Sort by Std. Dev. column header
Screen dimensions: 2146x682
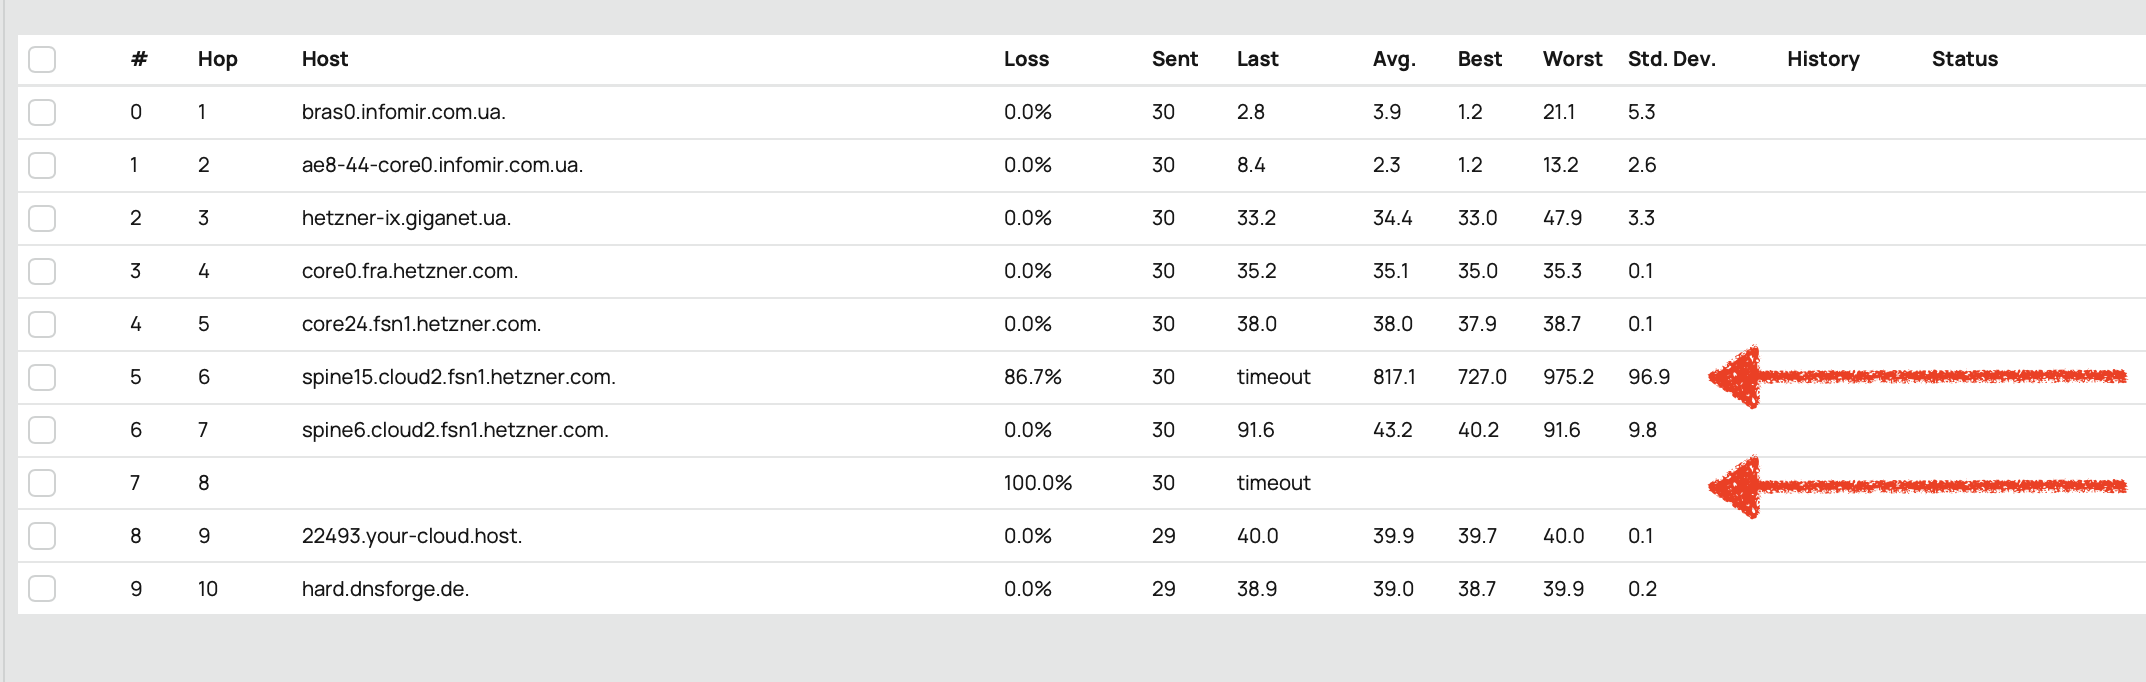(1671, 59)
